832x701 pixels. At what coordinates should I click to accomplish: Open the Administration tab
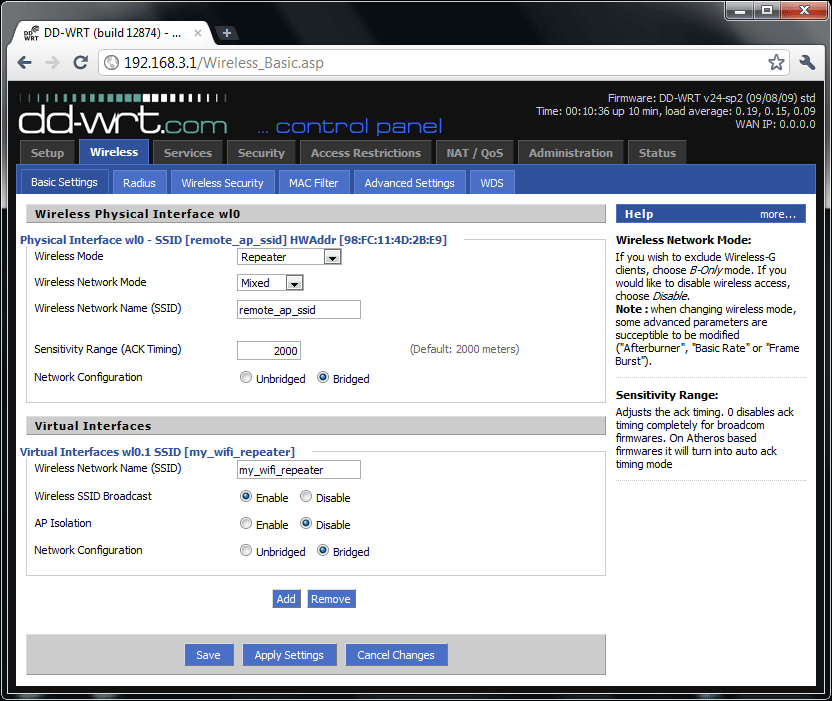coord(570,153)
